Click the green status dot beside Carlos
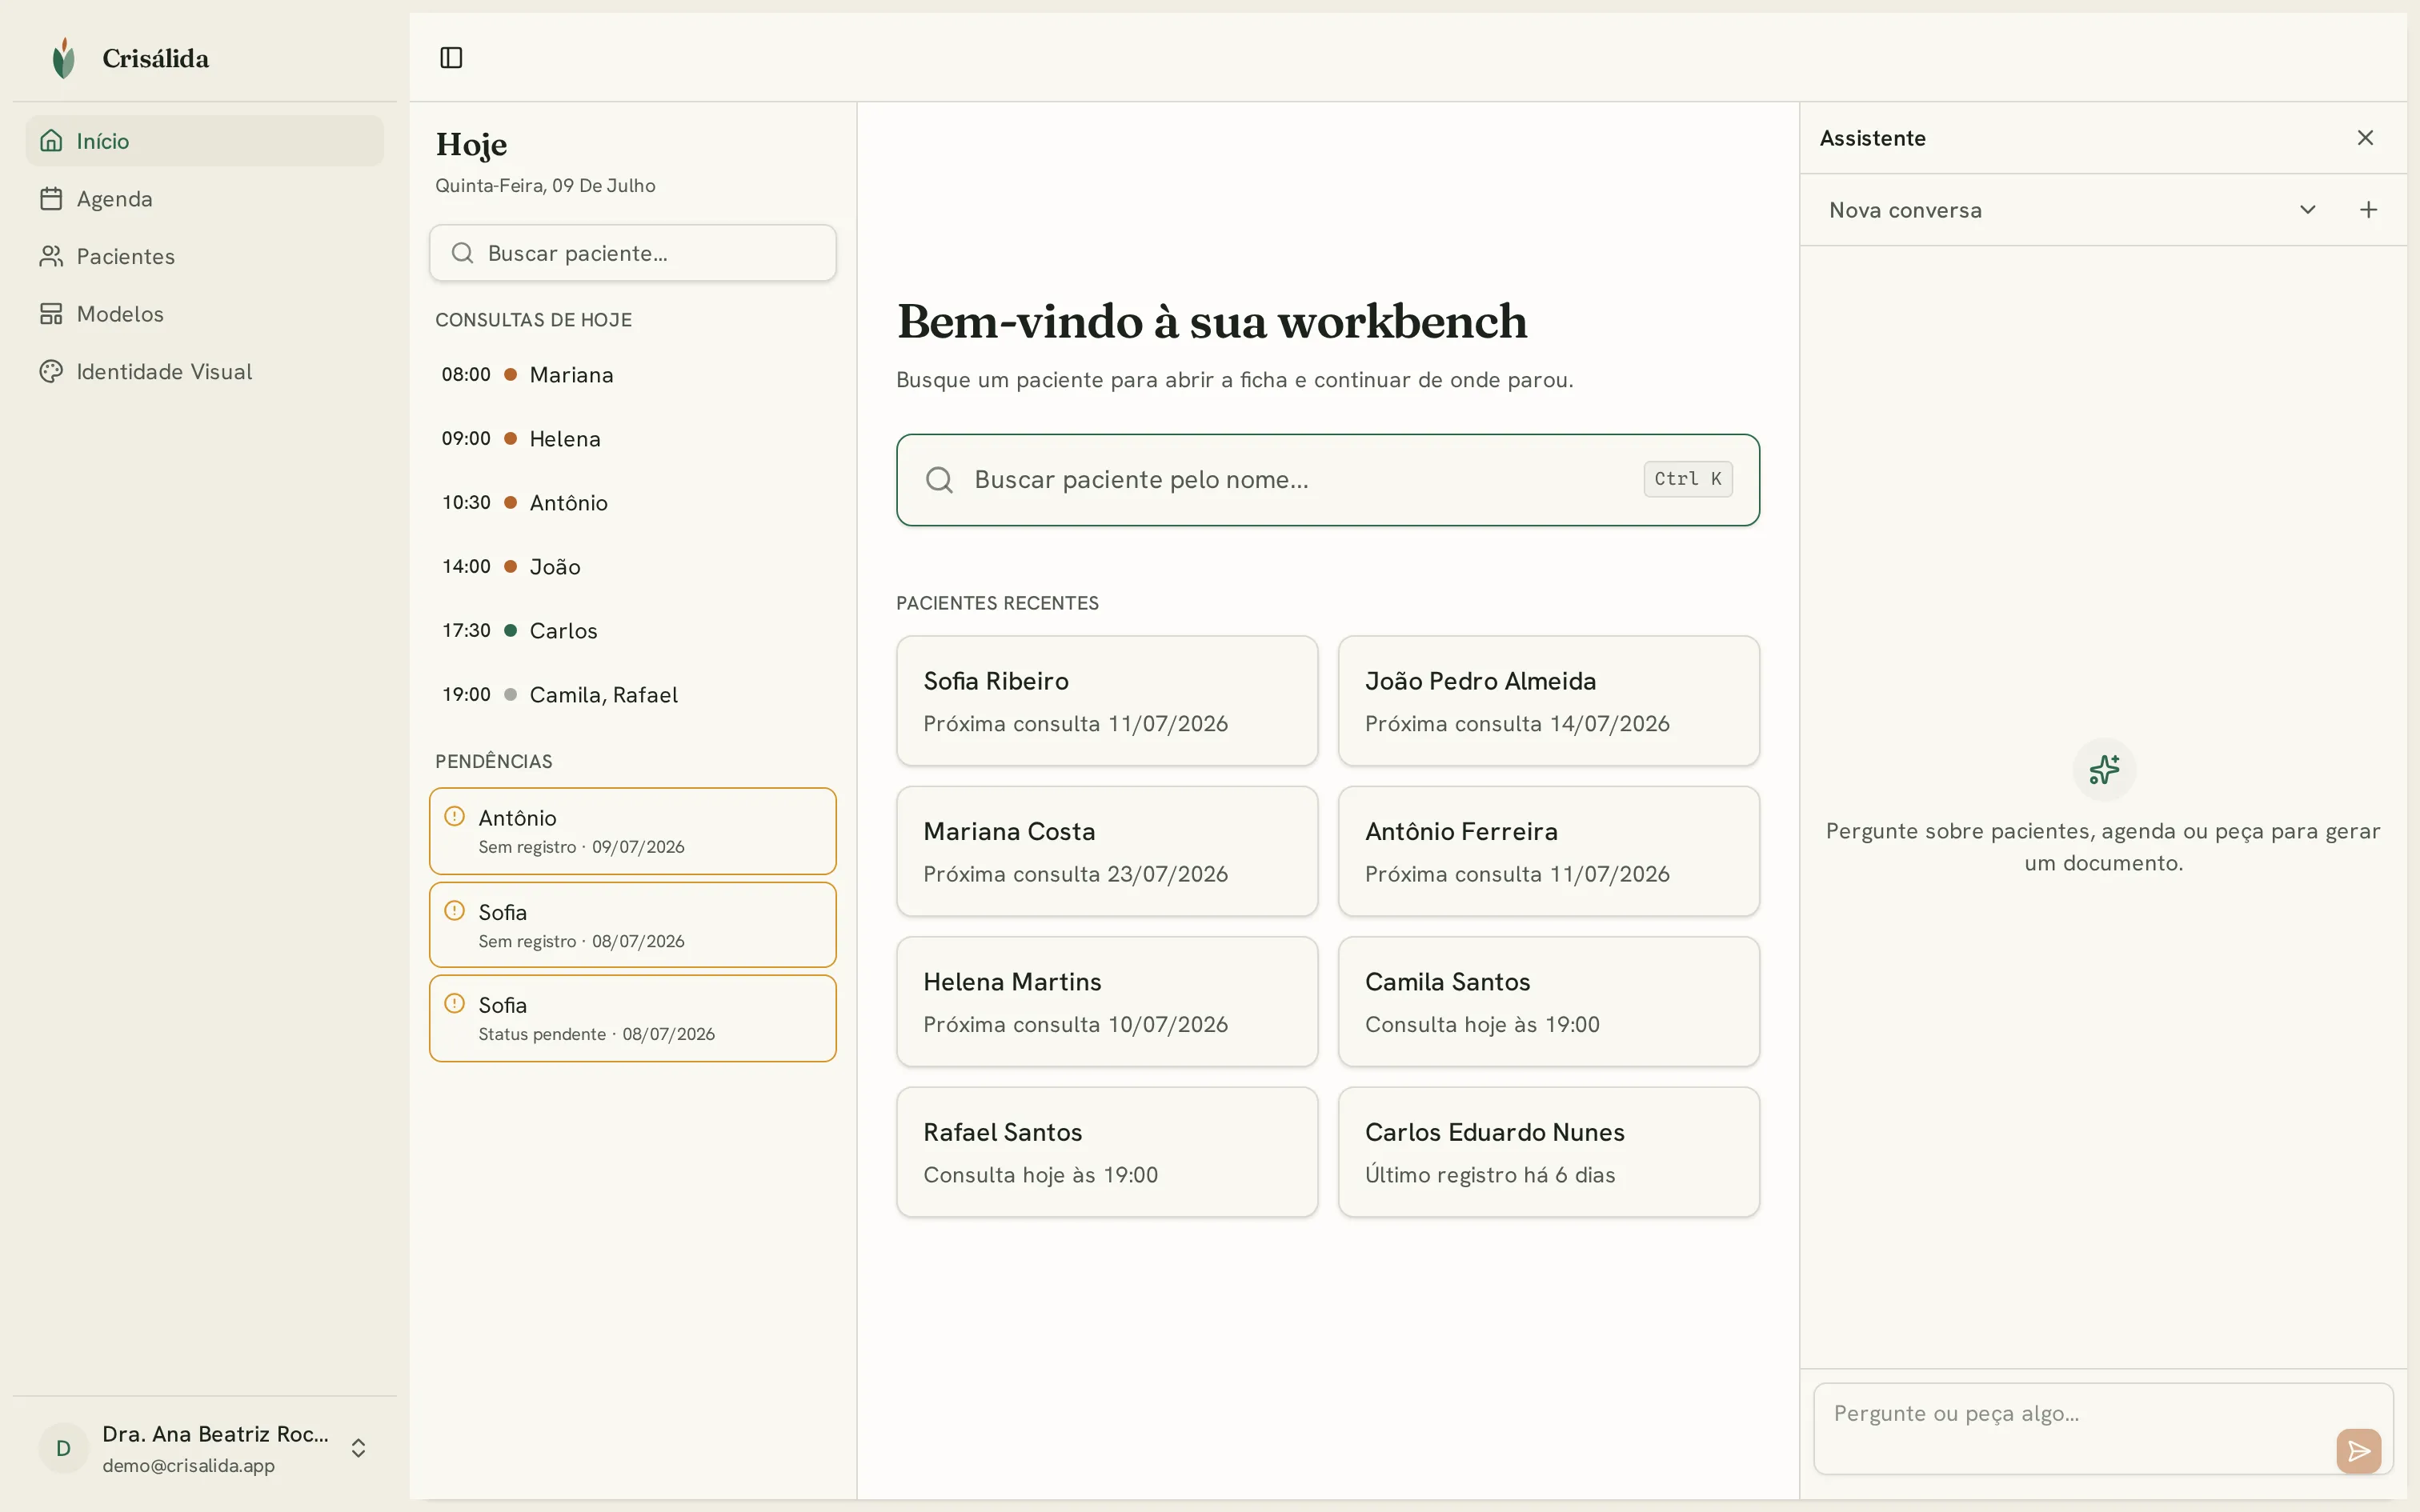This screenshot has height=1512, width=2420. [510, 630]
